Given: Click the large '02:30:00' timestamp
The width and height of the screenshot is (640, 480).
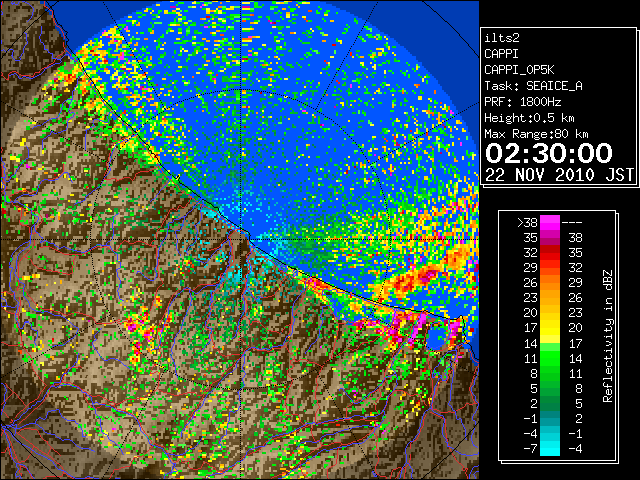Looking at the screenshot, I should click(x=549, y=153).
